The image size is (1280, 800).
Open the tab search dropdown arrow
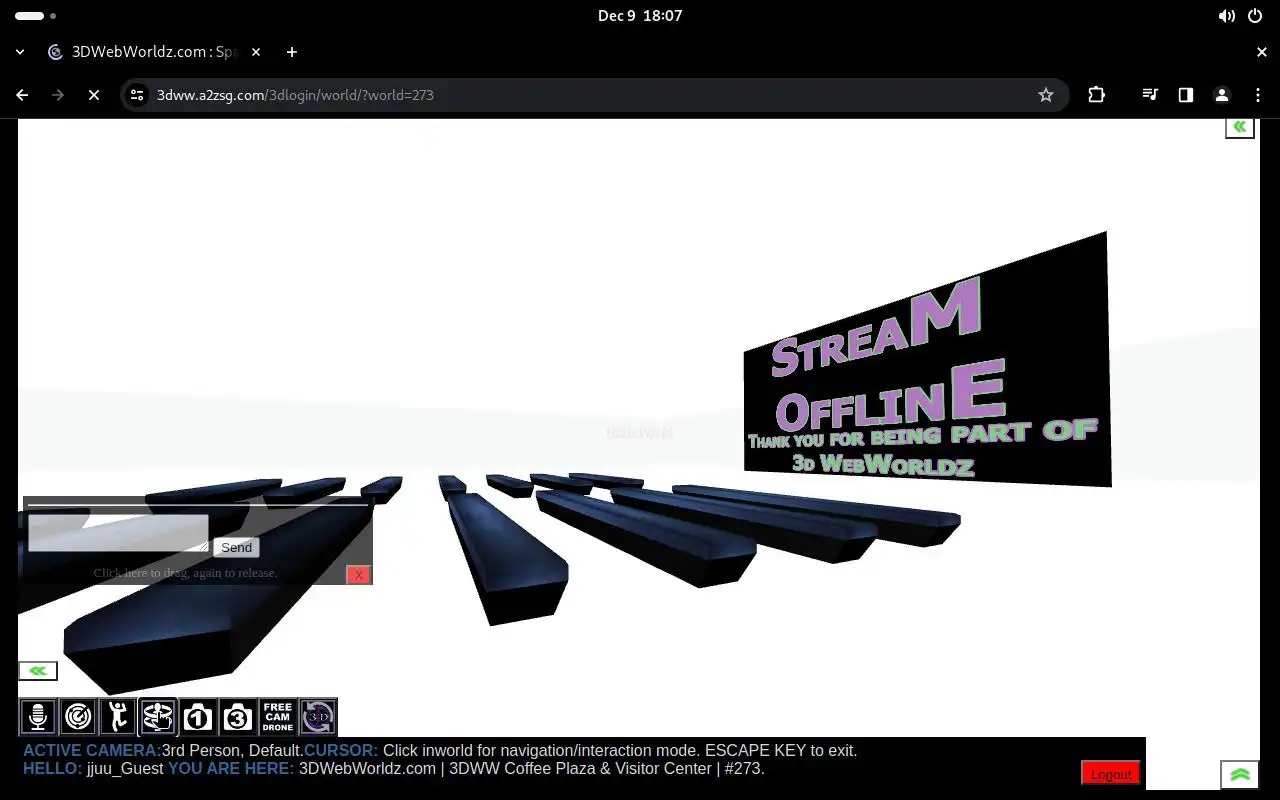tap(20, 52)
